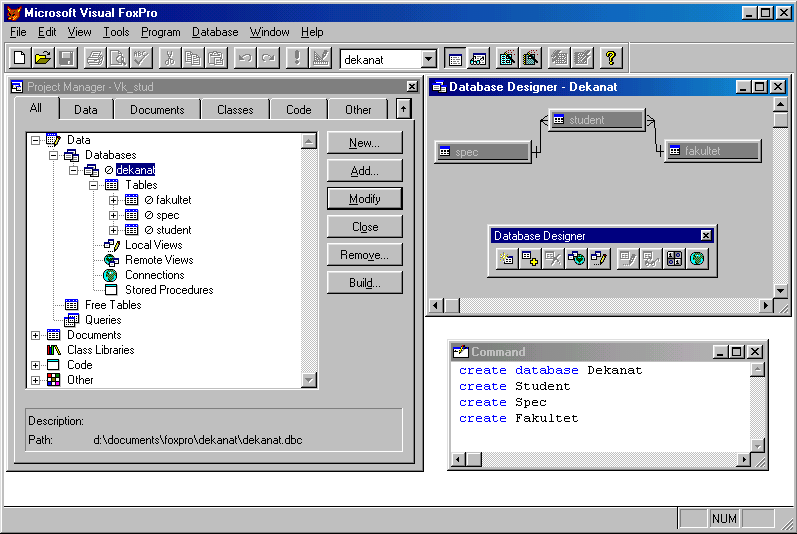Screen dimensions: 797x534
Task: Switch to the Data tab in Project Manager
Action: pos(85,110)
